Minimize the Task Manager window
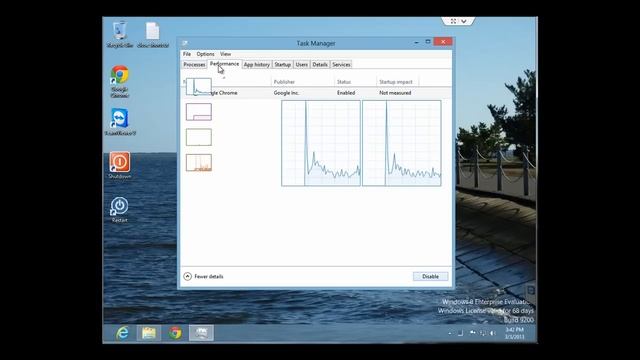640x360 pixels. click(416, 42)
